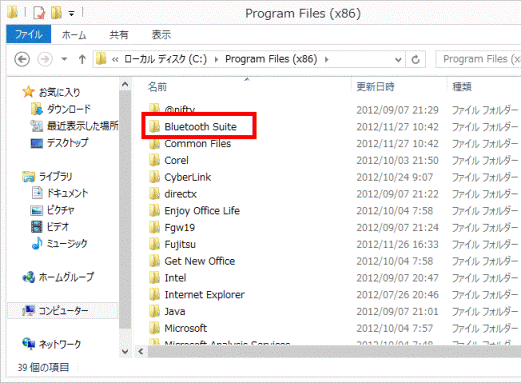Open ドキュメント library
The height and width of the screenshot is (383, 521).
67,193
